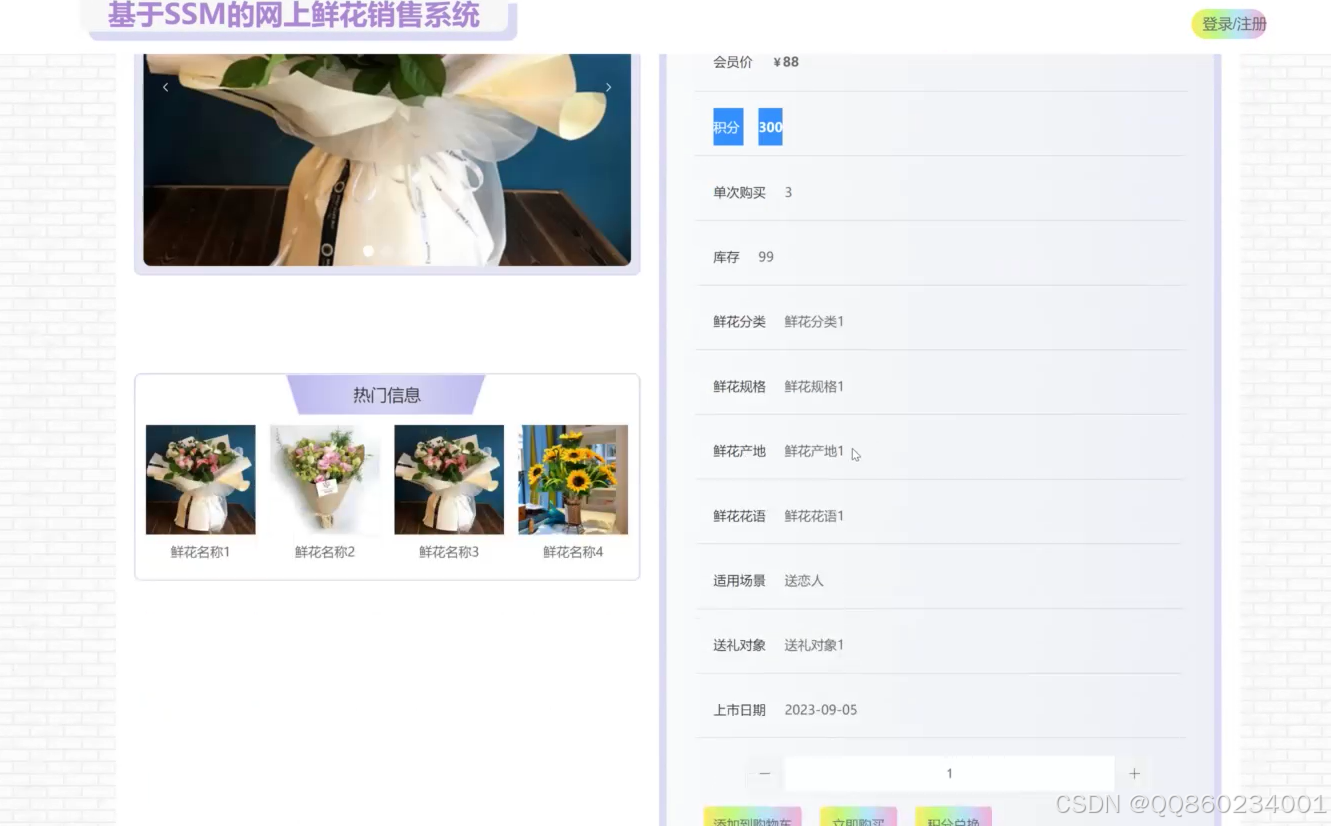Click the plus icon to increase quantity
The height and width of the screenshot is (826, 1331).
point(1134,773)
